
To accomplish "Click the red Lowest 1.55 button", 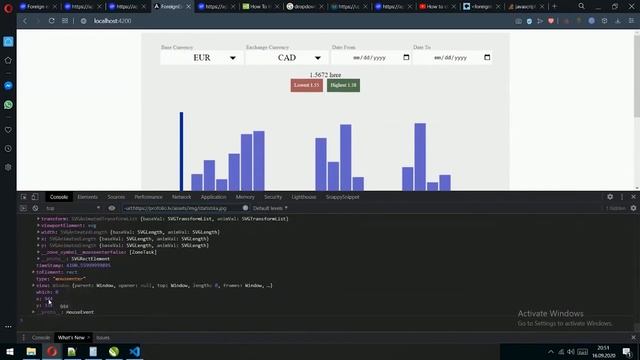I will (307, 85).
